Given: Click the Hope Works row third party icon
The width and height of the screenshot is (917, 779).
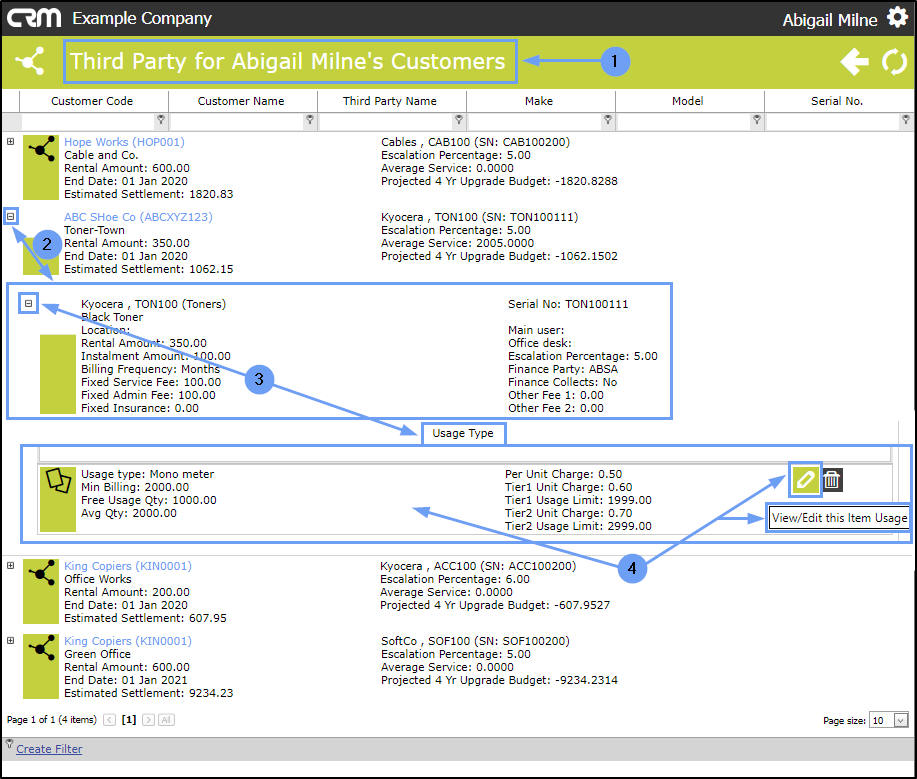Looking at the screenshot, I should (41, 167).
